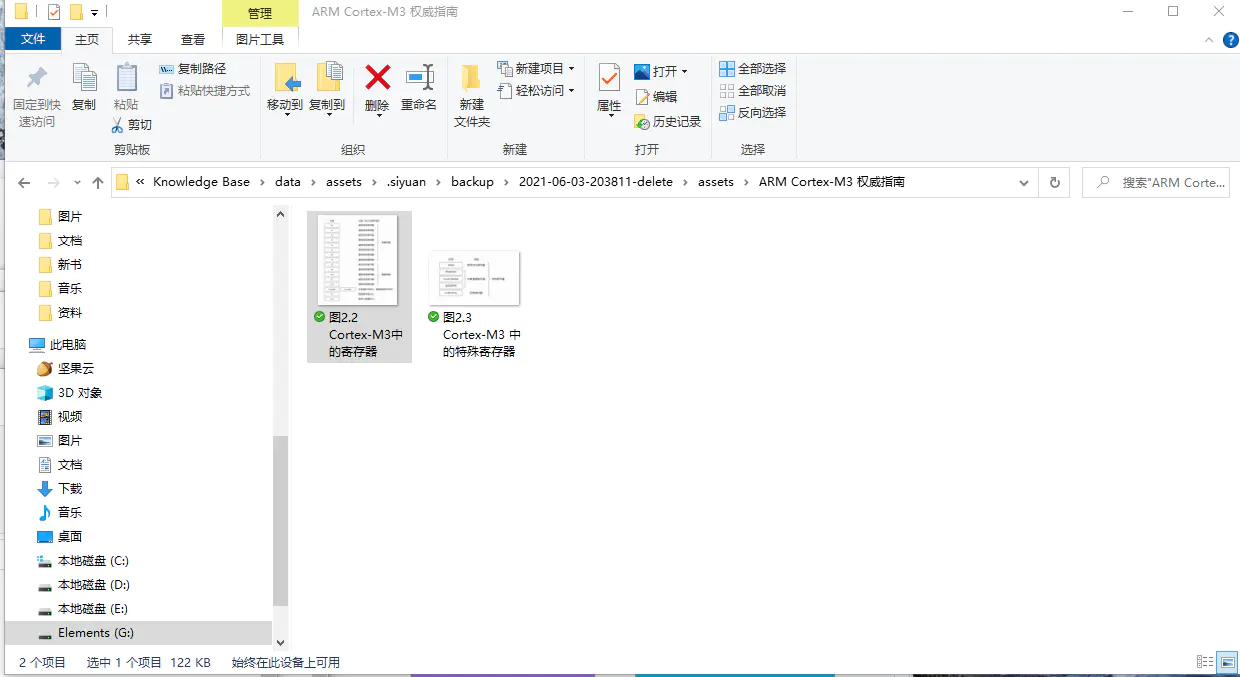Image resolution: width=1240 pixels, height=677 pixels.
Task: Select 本地磁盘 (C:) in navigation pane
Action: coord(82,560)
